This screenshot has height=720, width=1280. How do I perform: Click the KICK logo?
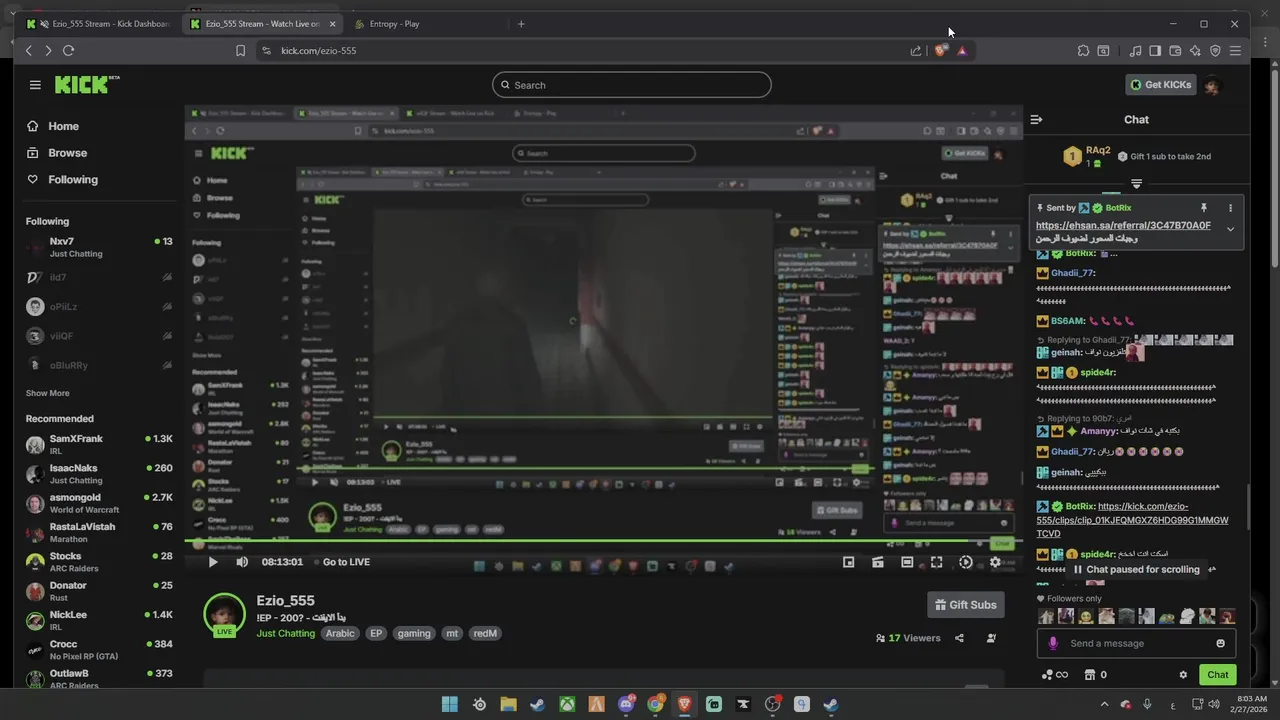(86, 85)
